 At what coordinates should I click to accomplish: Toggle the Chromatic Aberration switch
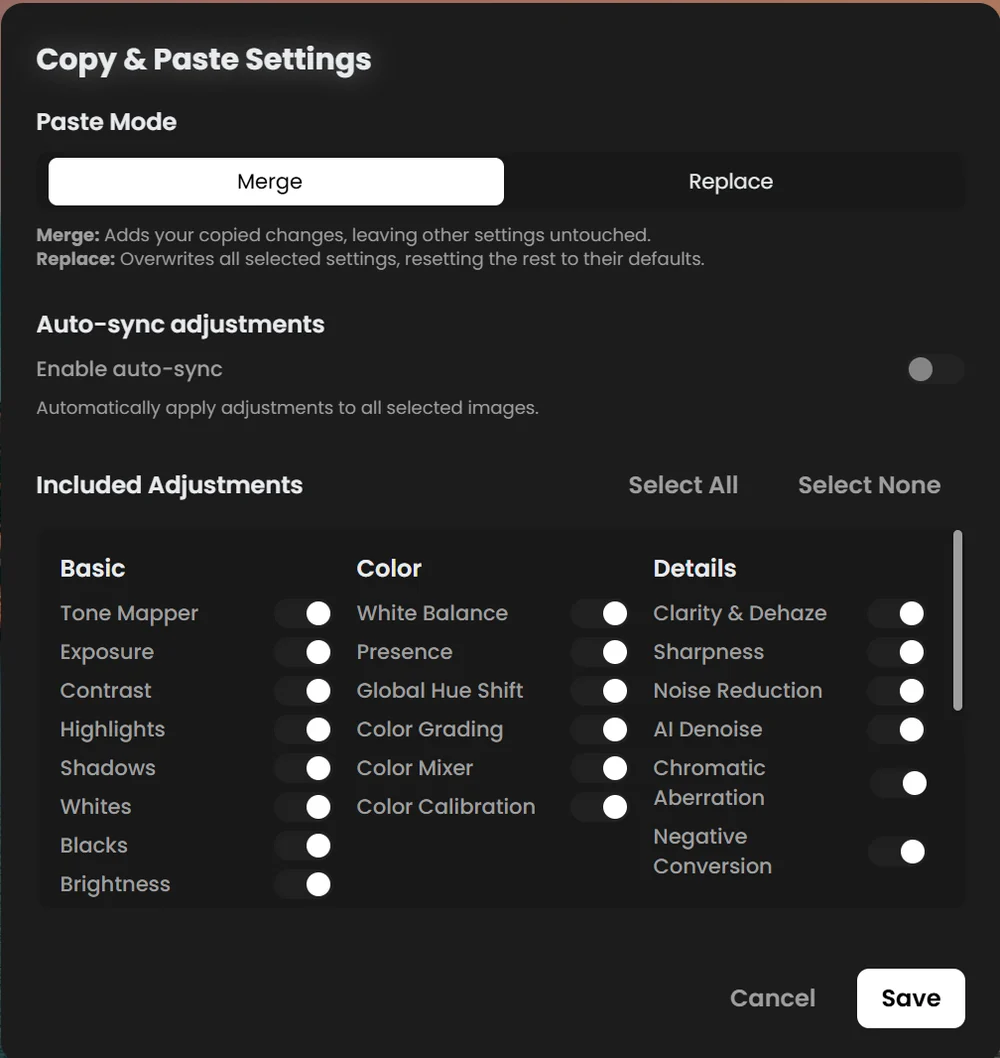click(x=899, y=783)
